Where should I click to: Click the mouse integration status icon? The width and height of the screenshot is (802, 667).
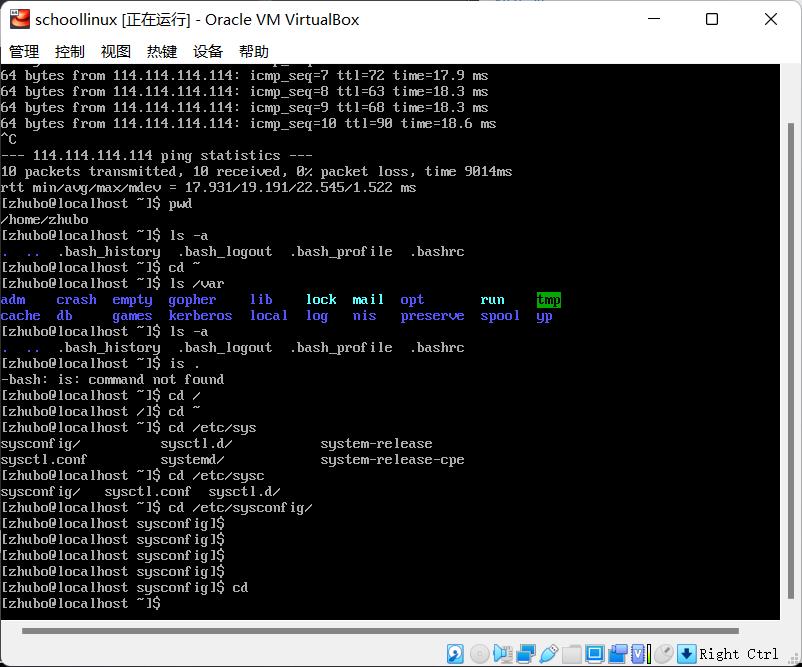[x=664, y=653]
